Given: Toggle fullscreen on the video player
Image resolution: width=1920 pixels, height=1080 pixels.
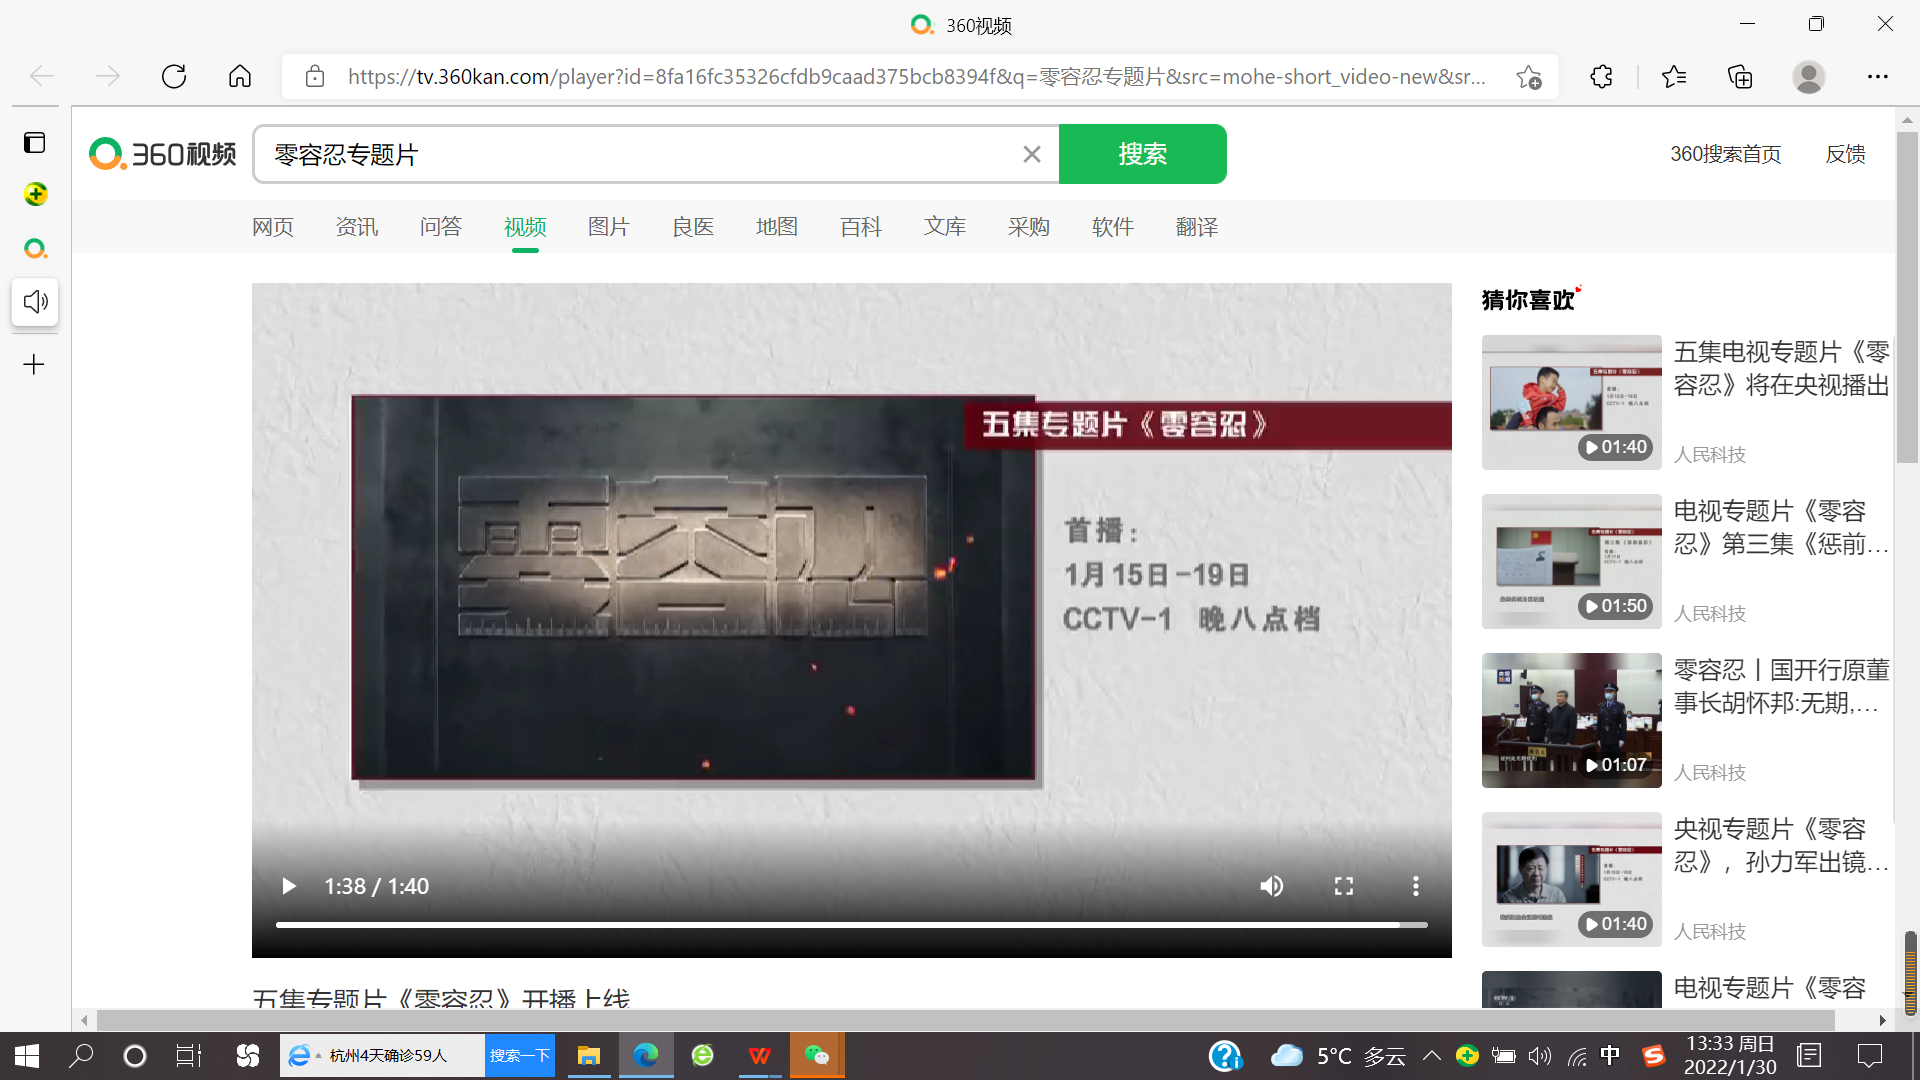Looking at the screenshot, I should point(1343,886).
